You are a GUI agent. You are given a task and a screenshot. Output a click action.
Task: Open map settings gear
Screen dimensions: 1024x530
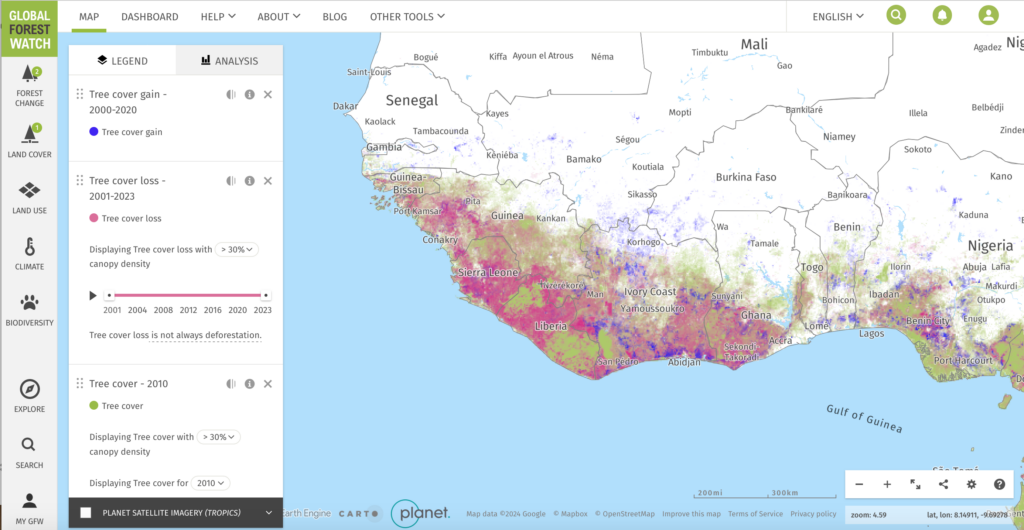tap(971, 484)
